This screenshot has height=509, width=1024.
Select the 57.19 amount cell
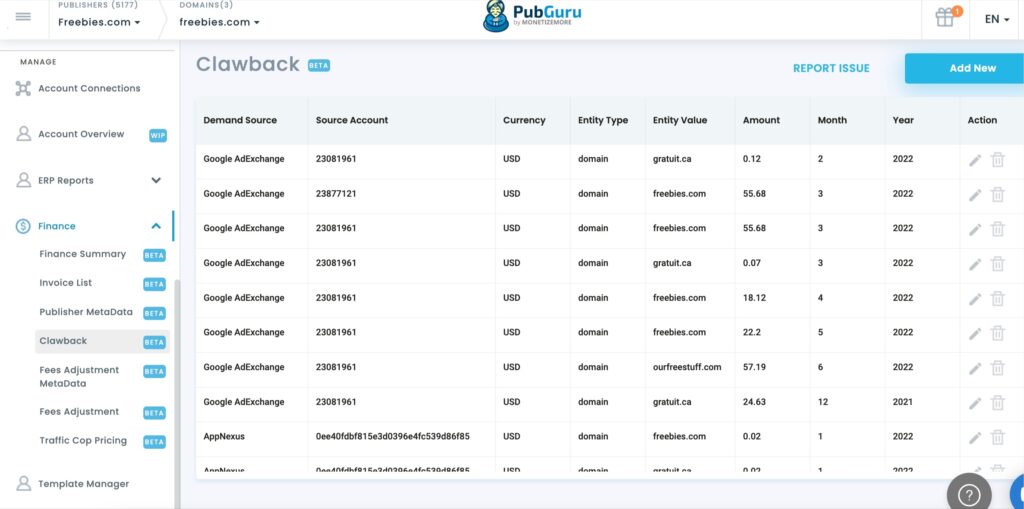tap(754, 367)
